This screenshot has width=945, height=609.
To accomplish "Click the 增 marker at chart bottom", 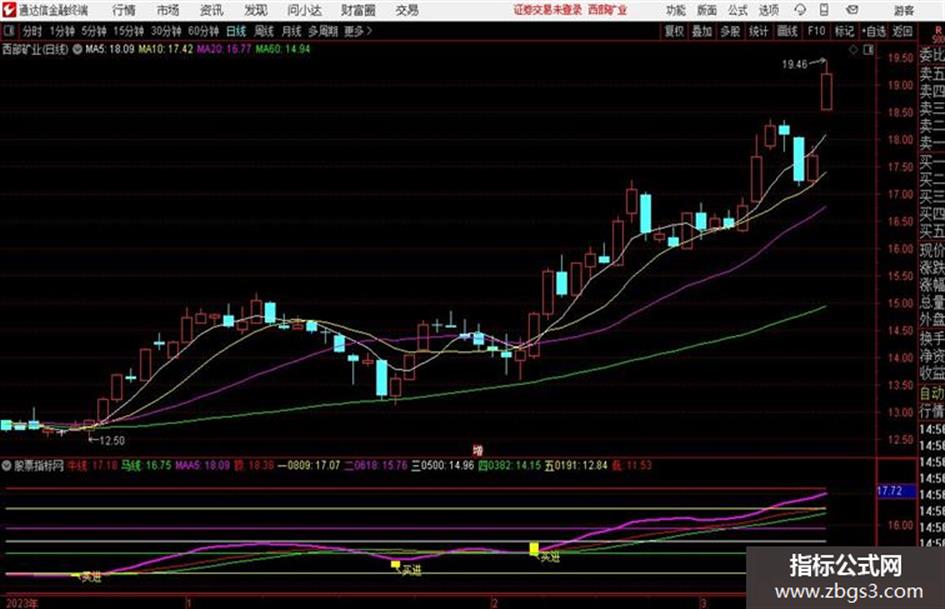I will point(478,450).
